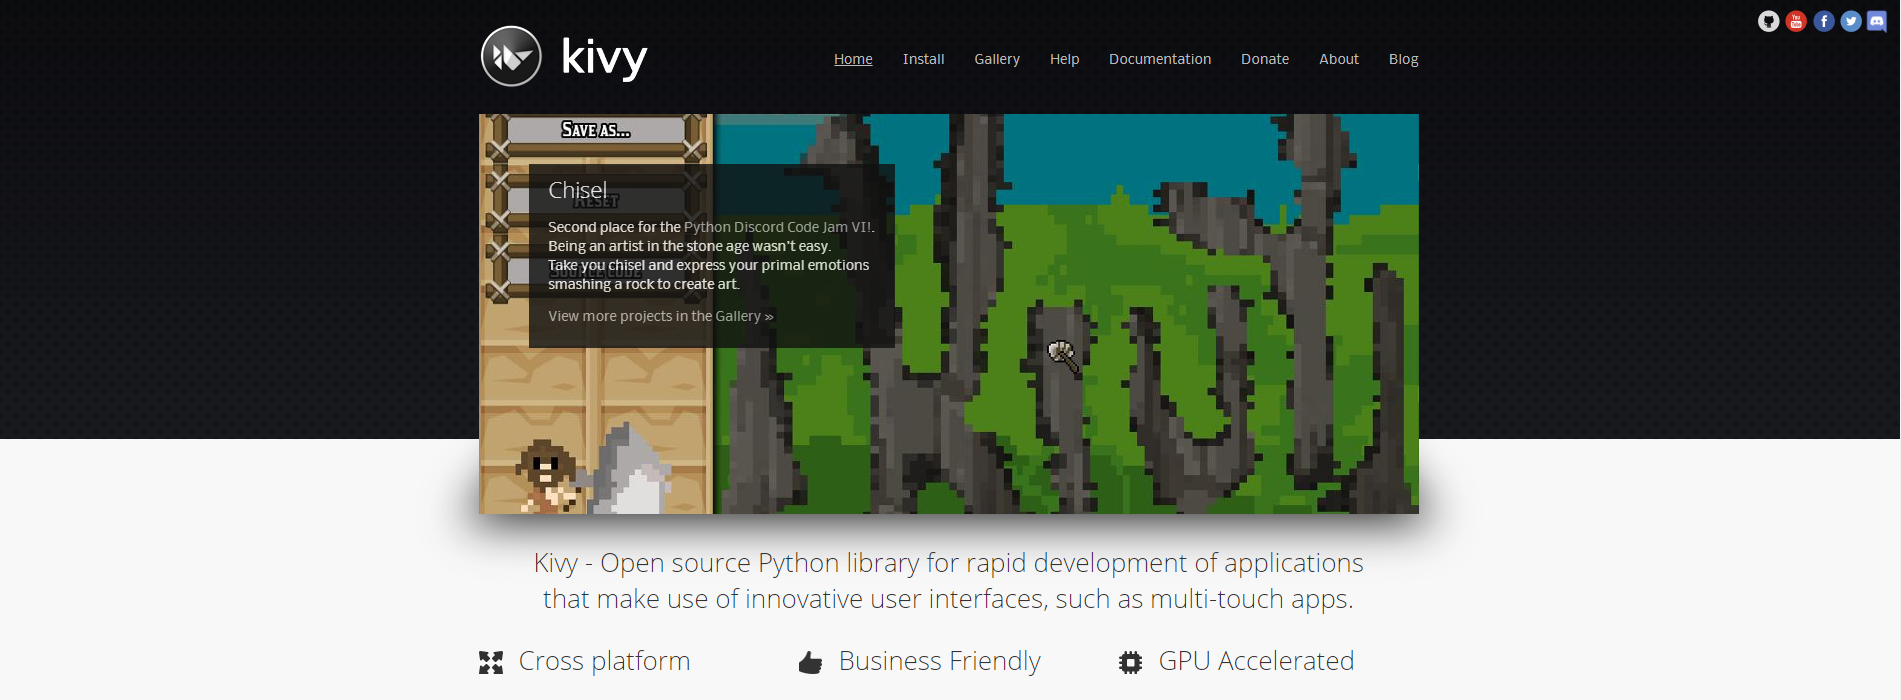Click the Business Friendly thumbs-up icon

[x=810, y=662]
